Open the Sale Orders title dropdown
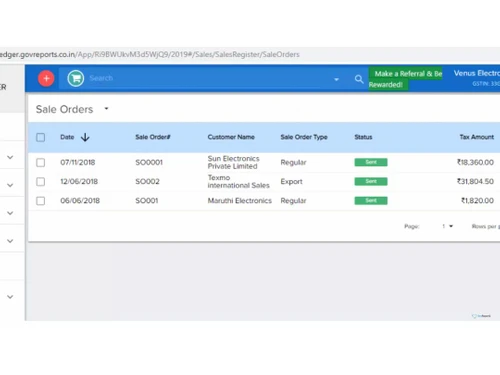The image size is (500, 375). point(106,109)
